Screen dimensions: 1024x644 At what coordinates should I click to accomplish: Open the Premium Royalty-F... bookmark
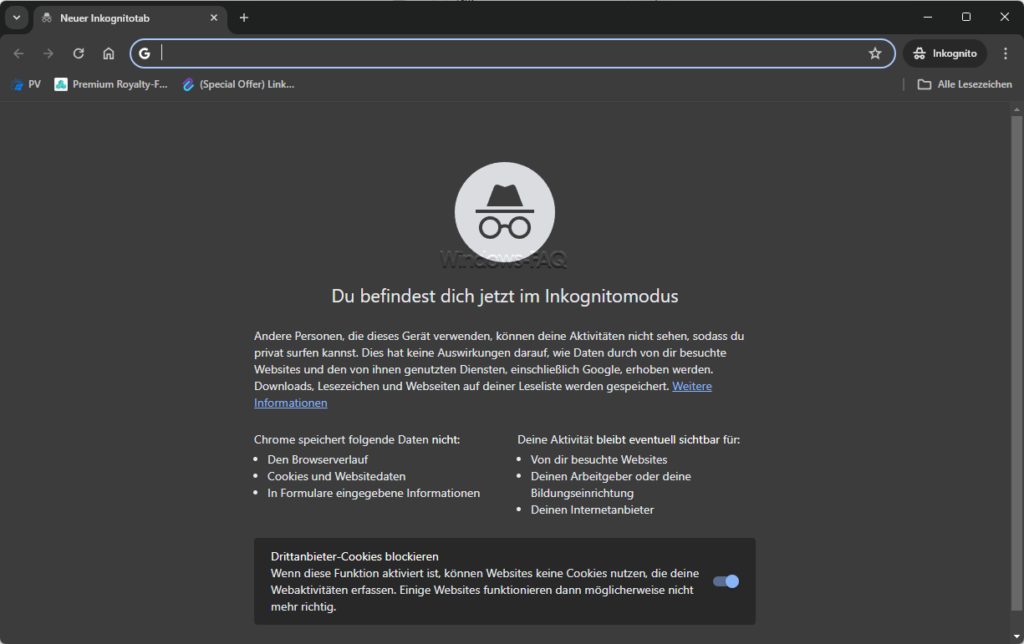pos(111,84)
